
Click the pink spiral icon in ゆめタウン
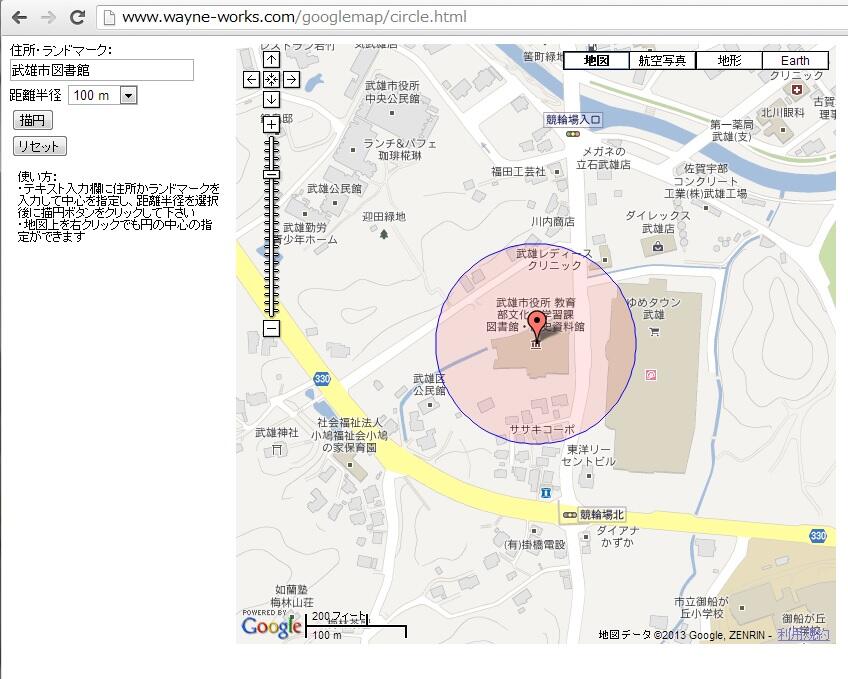click(651, 374)
